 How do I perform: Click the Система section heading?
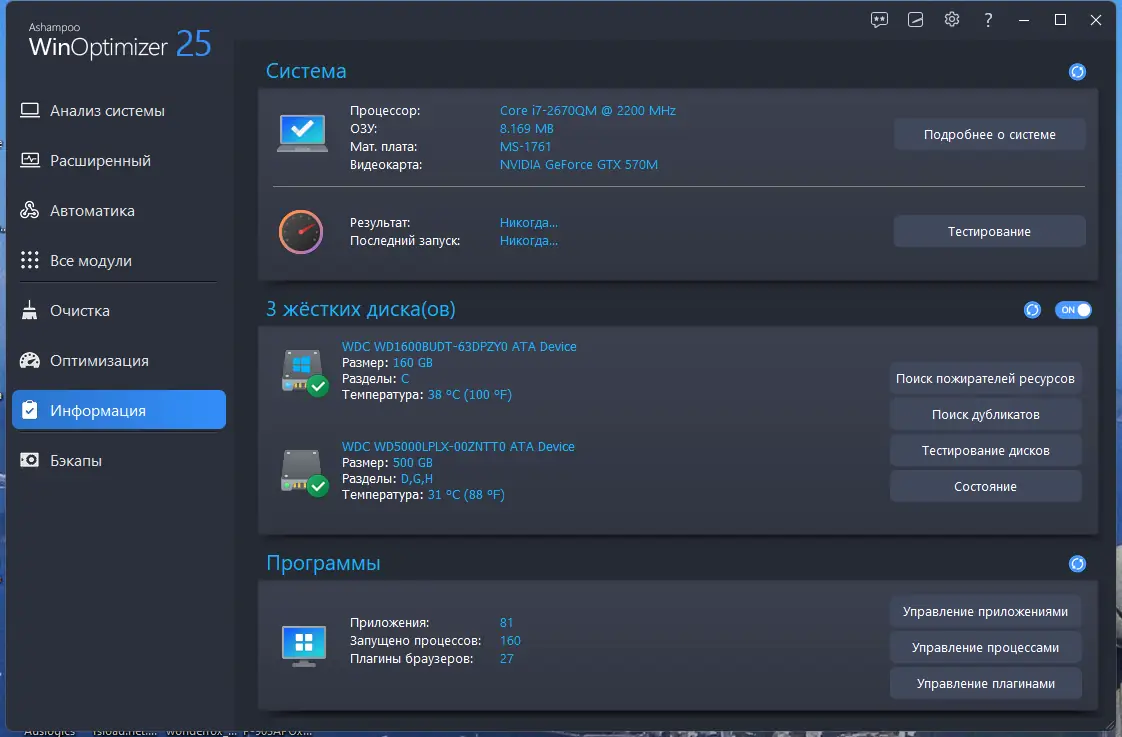click(306, 71)
